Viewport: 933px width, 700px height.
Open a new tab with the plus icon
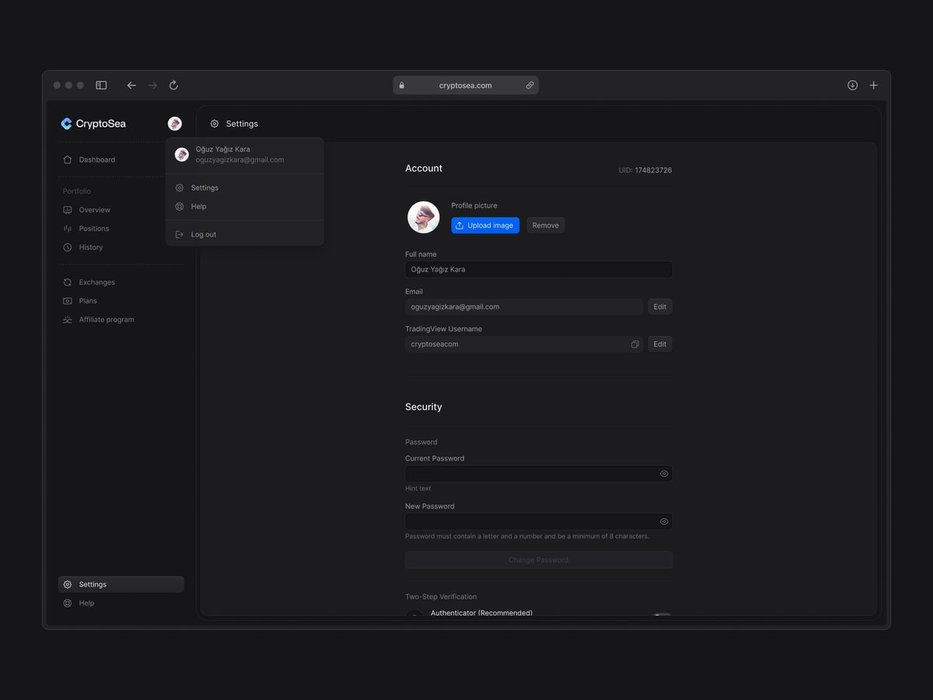click(x=873, y=86)
